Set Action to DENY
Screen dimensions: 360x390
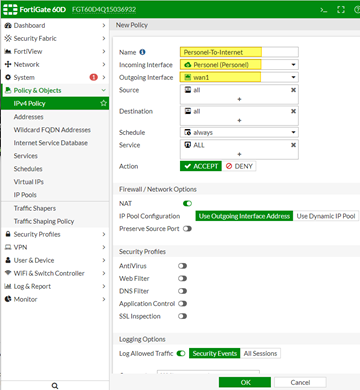click(x=239, y=166)
